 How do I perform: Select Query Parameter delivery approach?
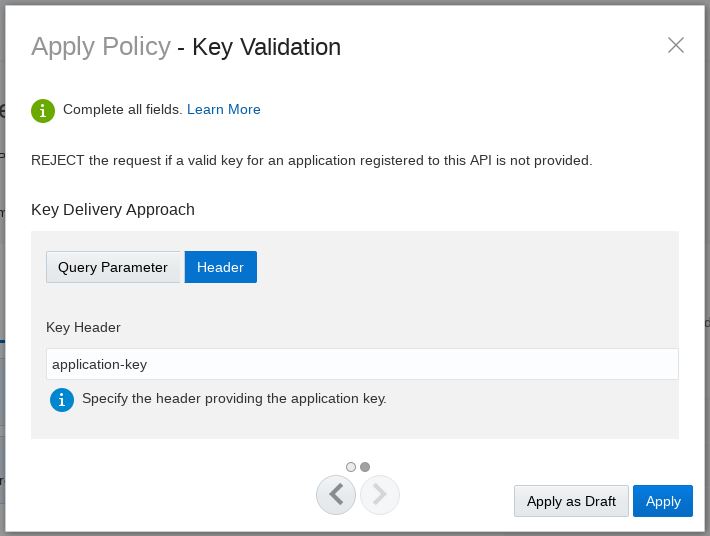pyautogui.click(x=113, y=267)
